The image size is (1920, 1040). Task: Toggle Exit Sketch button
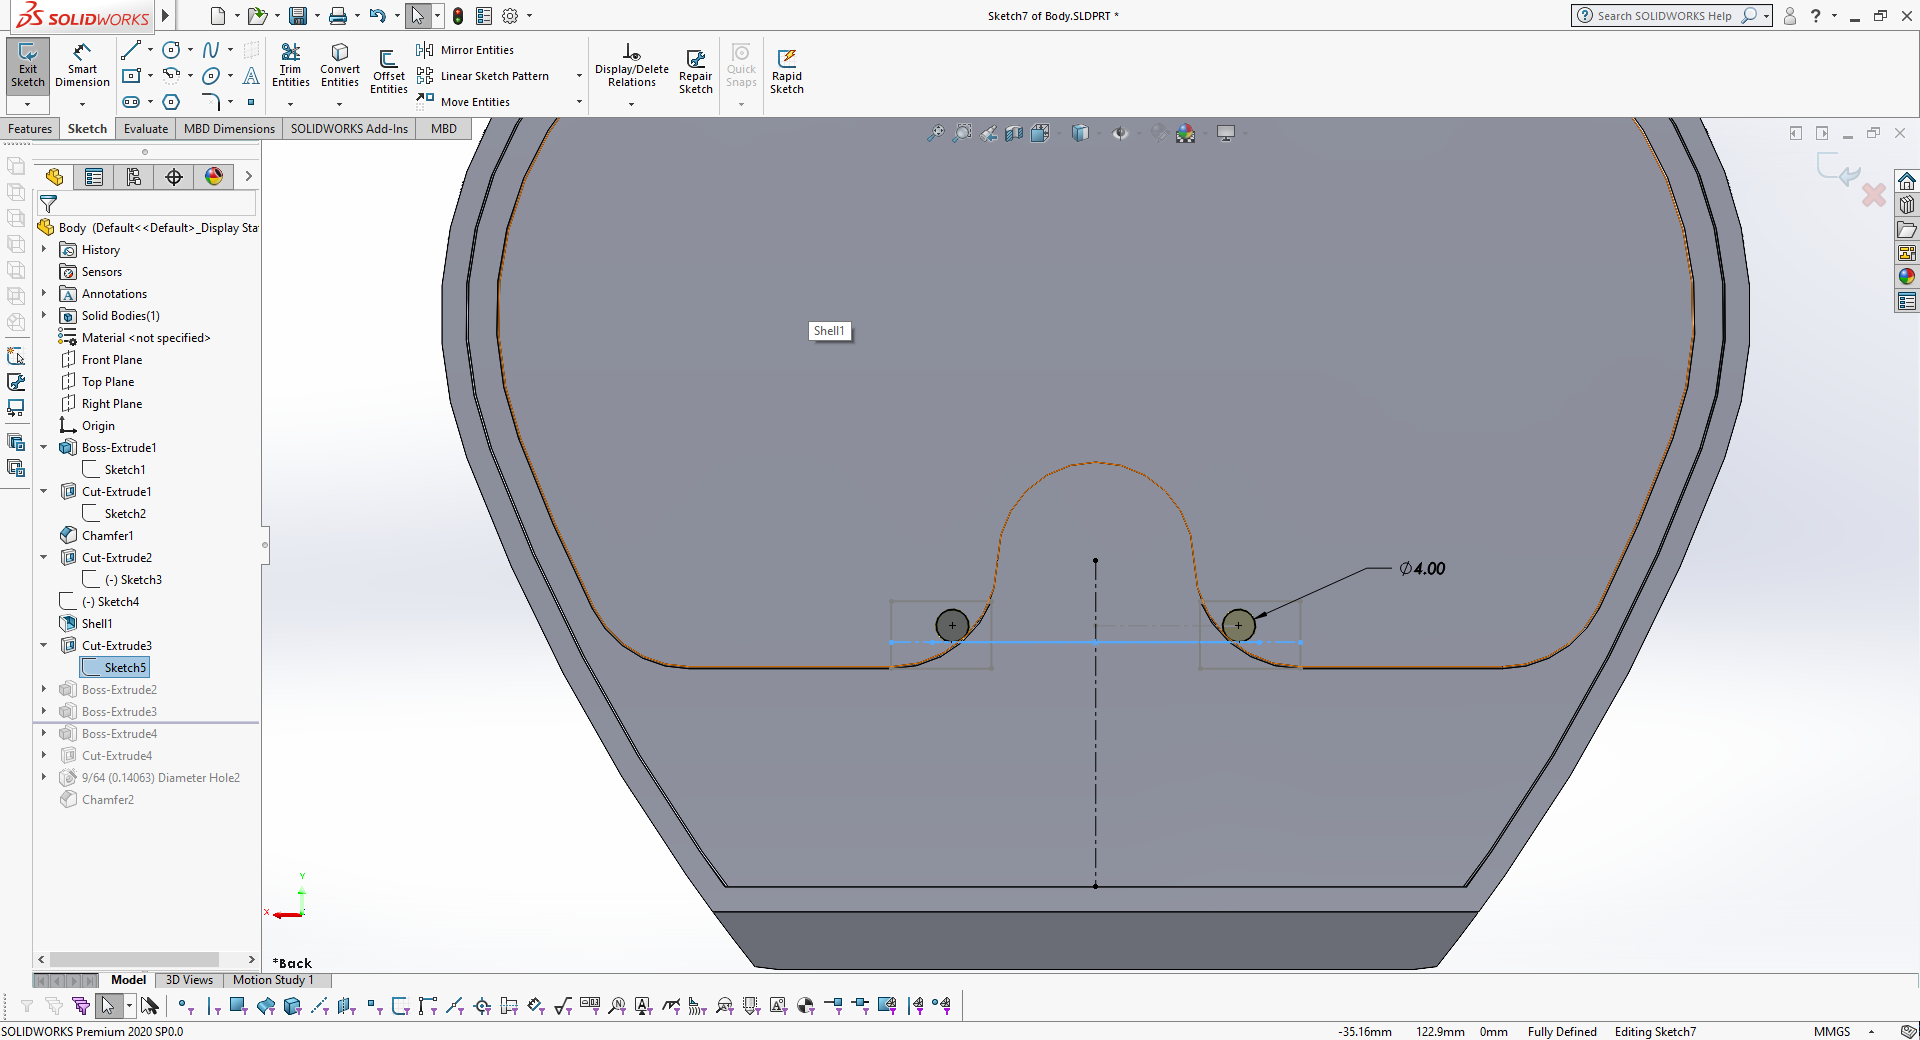(27, 65)
